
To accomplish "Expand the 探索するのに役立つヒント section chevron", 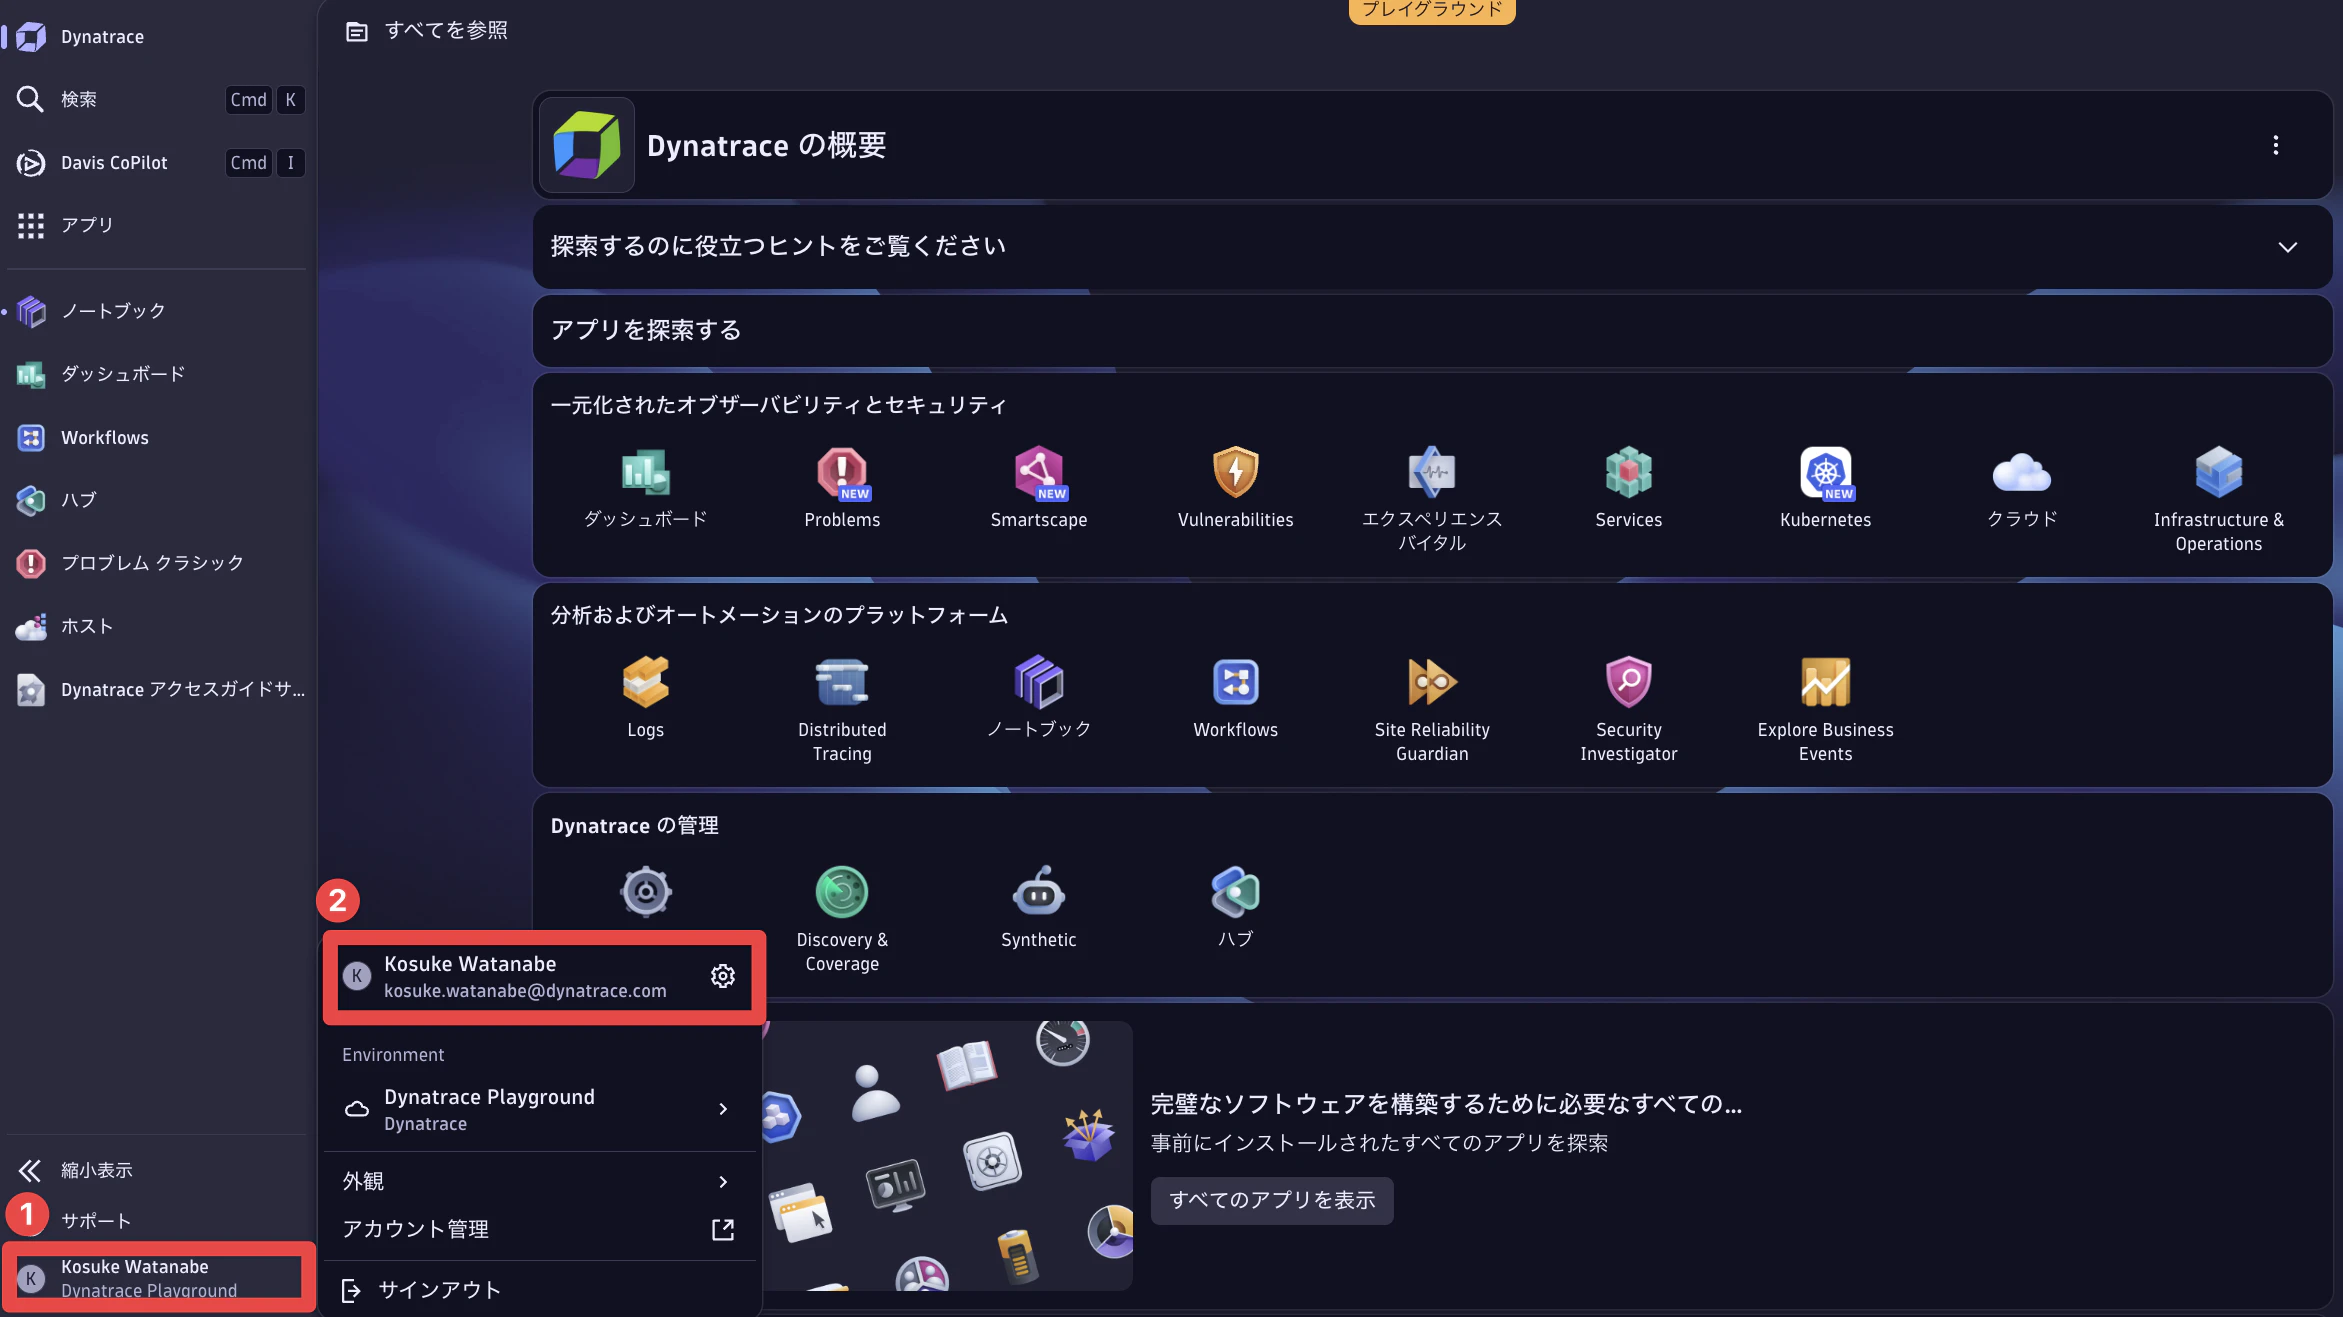I will coord(2287,247).
